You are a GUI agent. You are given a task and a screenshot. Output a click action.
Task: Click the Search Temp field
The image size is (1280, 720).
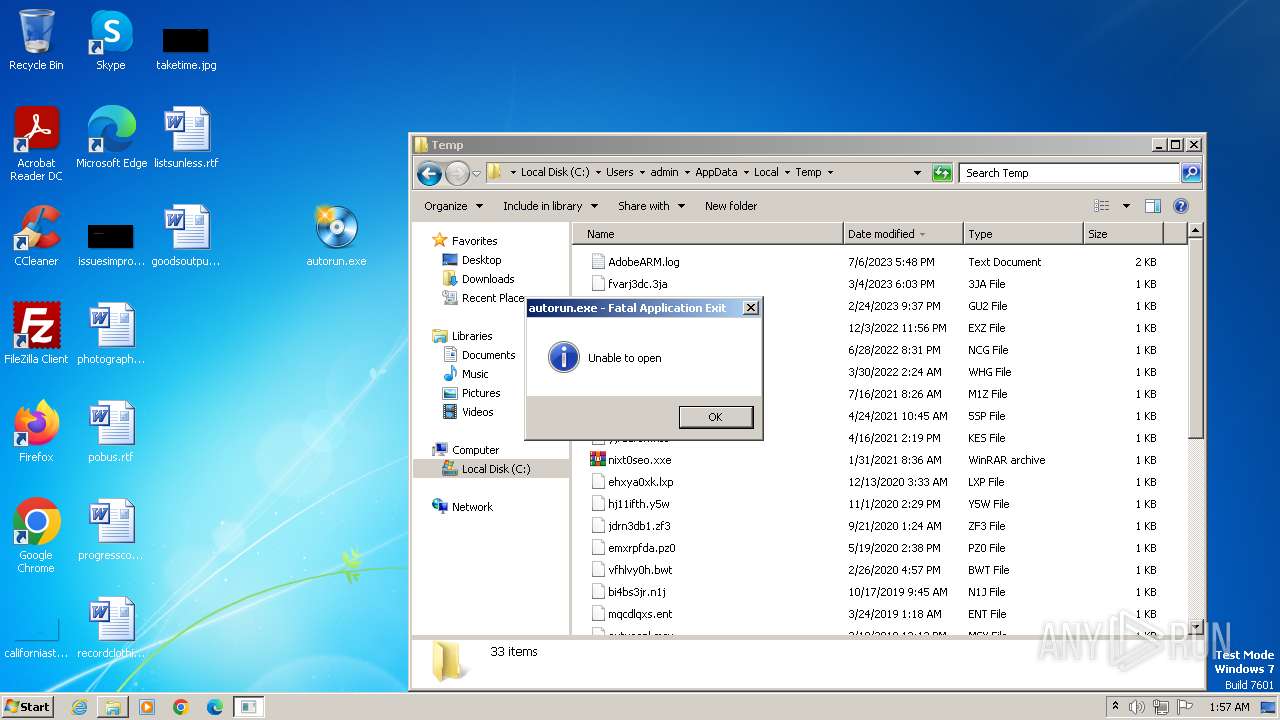pos(1069,173)
